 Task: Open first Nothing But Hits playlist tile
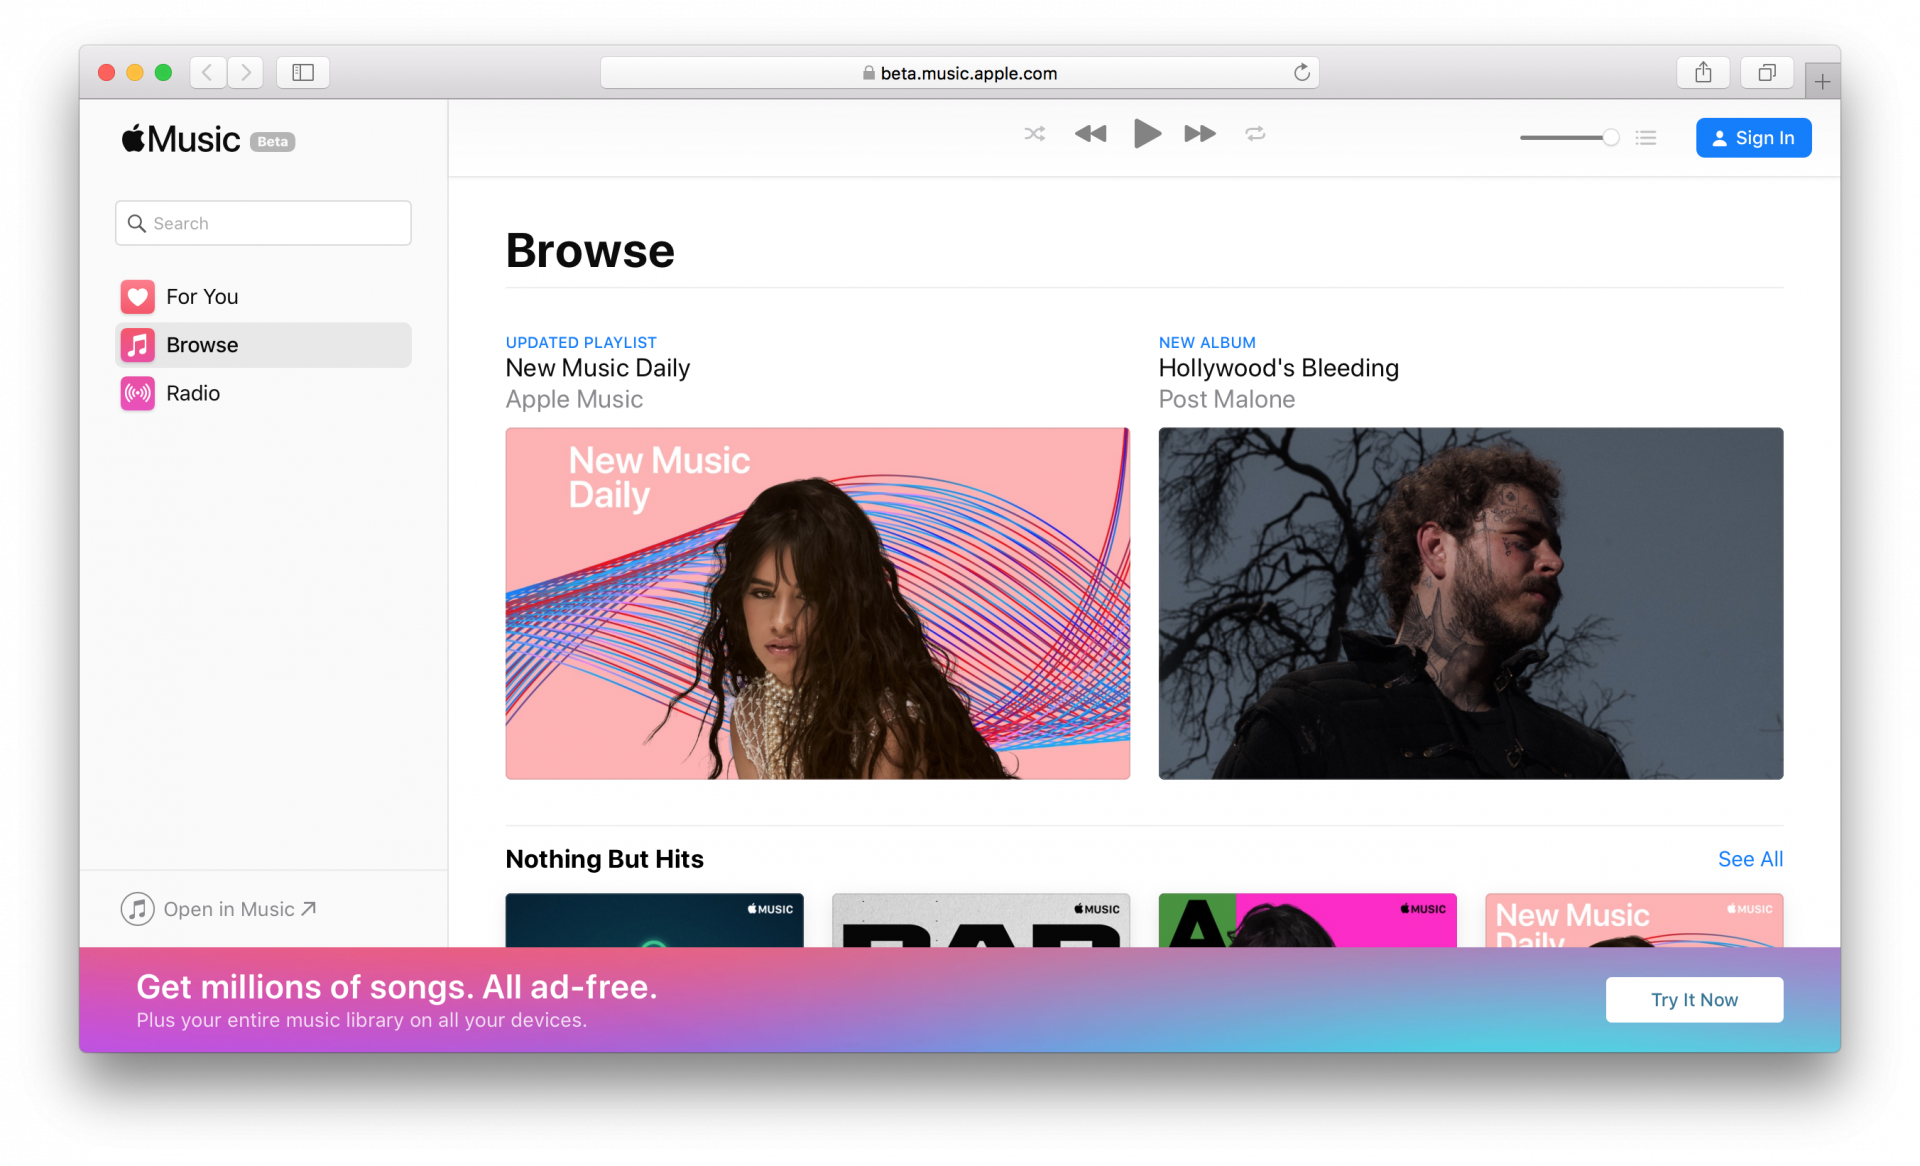[654, 920]
